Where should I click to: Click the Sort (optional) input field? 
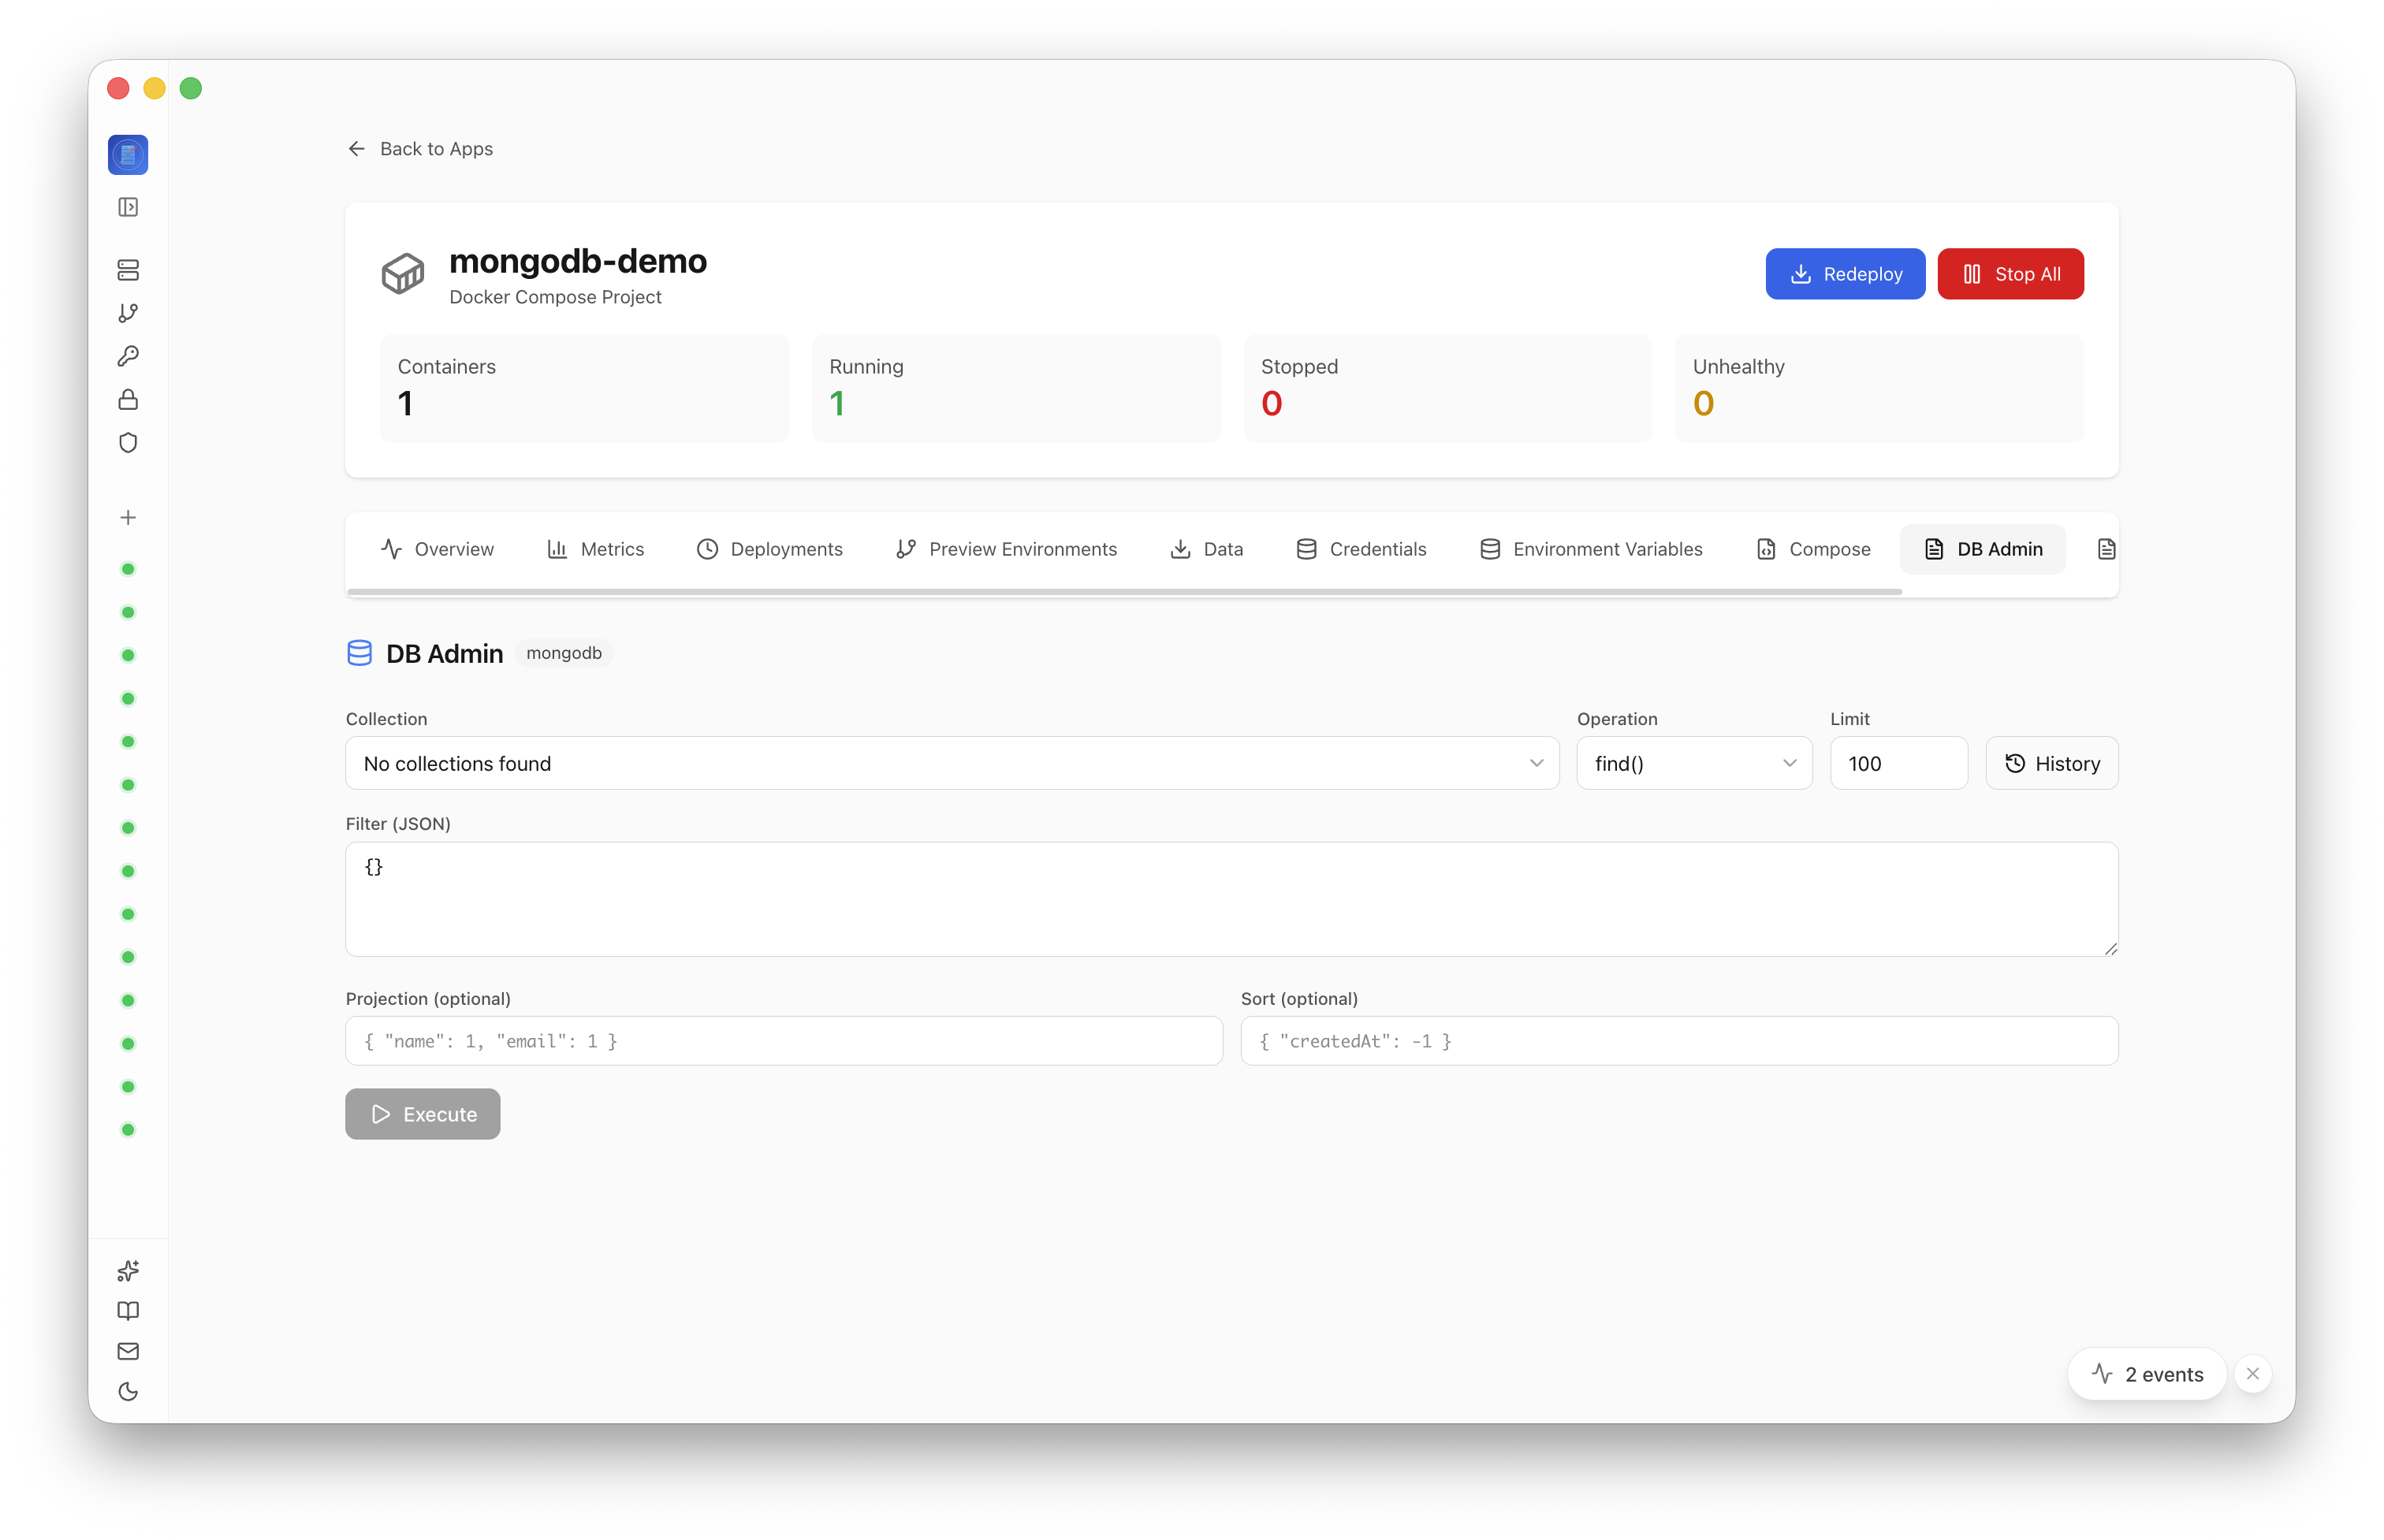click(x=1679, y=1041)
